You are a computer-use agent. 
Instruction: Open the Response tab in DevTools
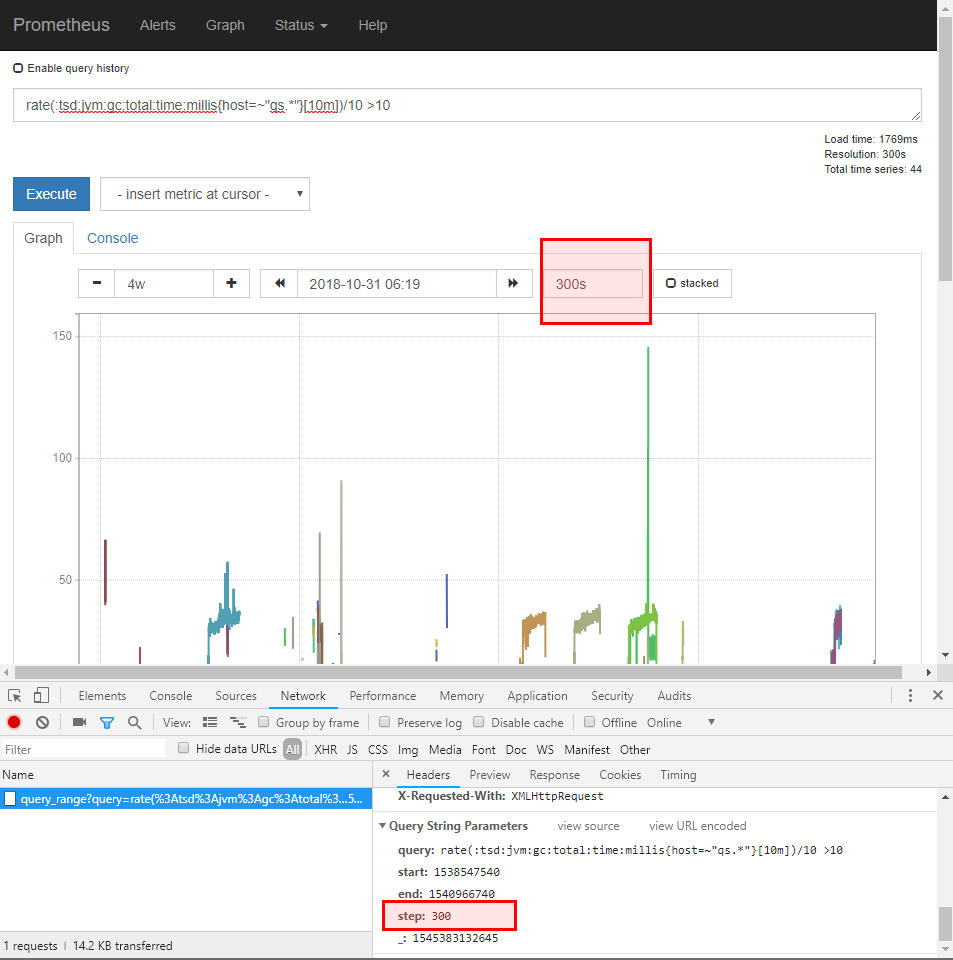pos(554,774)
